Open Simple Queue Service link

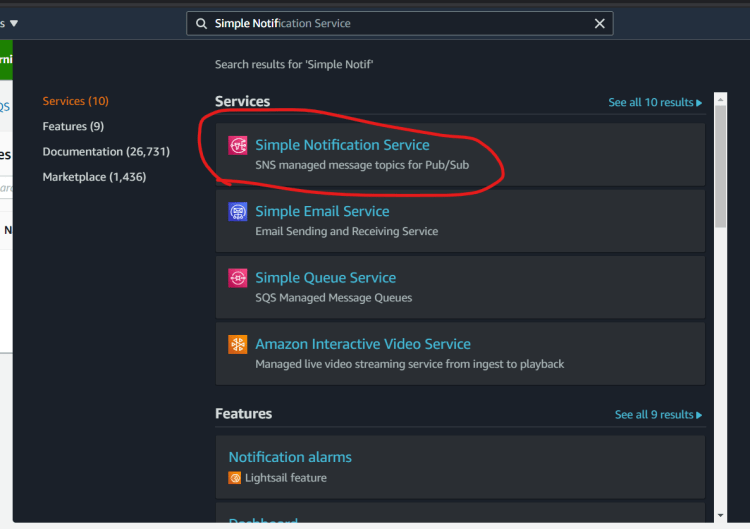point(325,278)
